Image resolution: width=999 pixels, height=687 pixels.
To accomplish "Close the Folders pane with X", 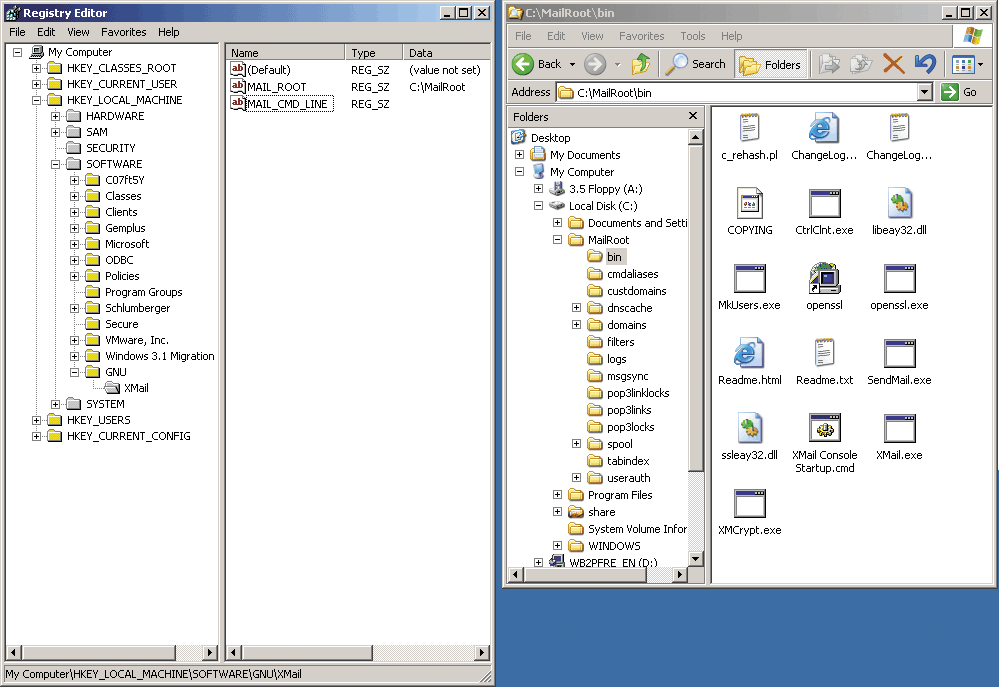I will point(693,116).
